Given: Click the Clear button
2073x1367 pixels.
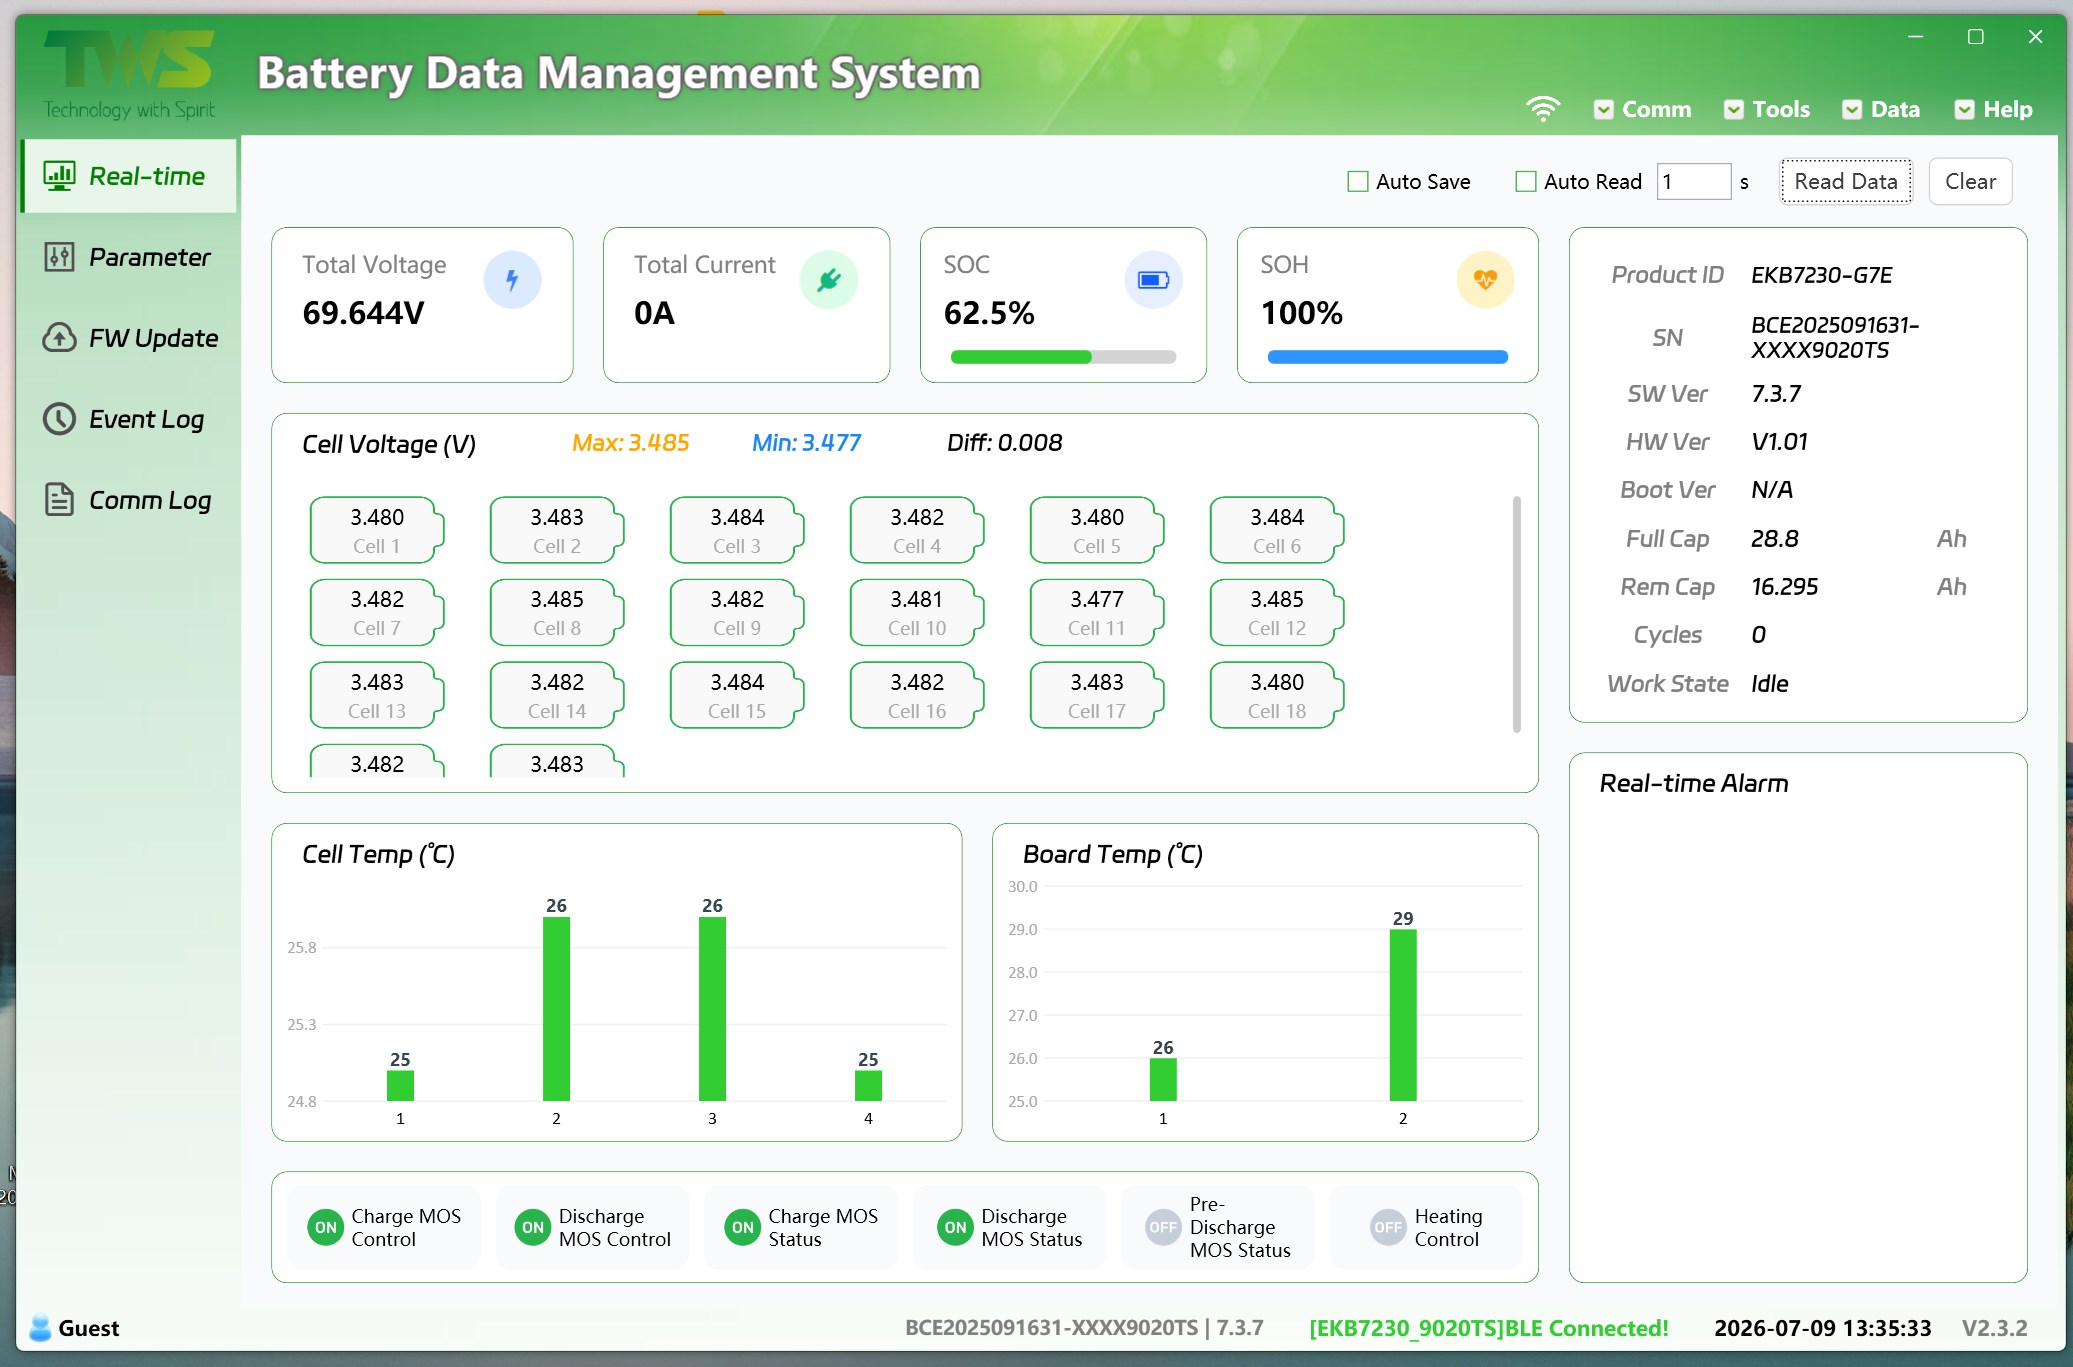Looking at the screenshot, I should coord(1970,182).
